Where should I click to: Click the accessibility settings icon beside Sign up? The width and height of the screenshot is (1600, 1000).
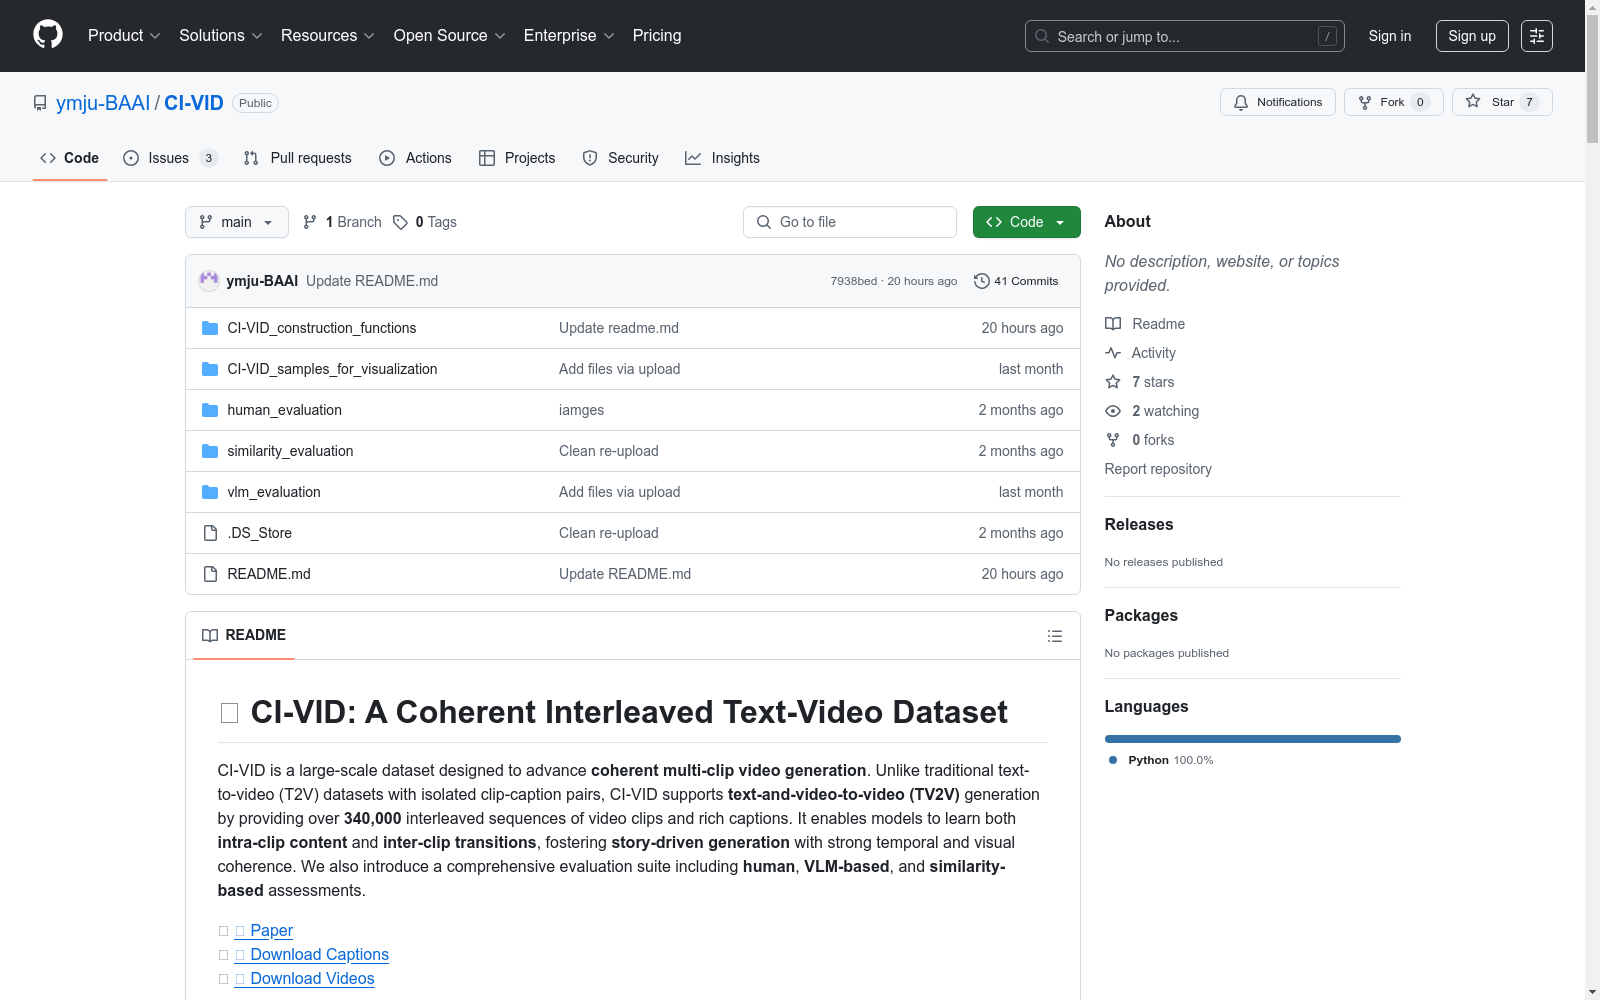(x=1537, y=36)
